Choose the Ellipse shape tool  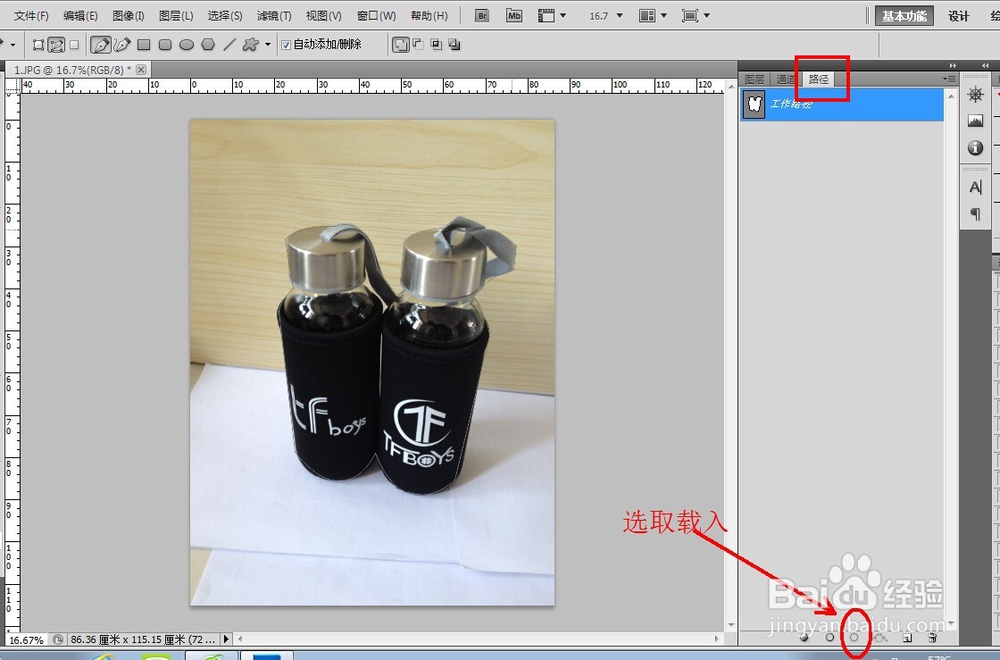pos(186,45)
